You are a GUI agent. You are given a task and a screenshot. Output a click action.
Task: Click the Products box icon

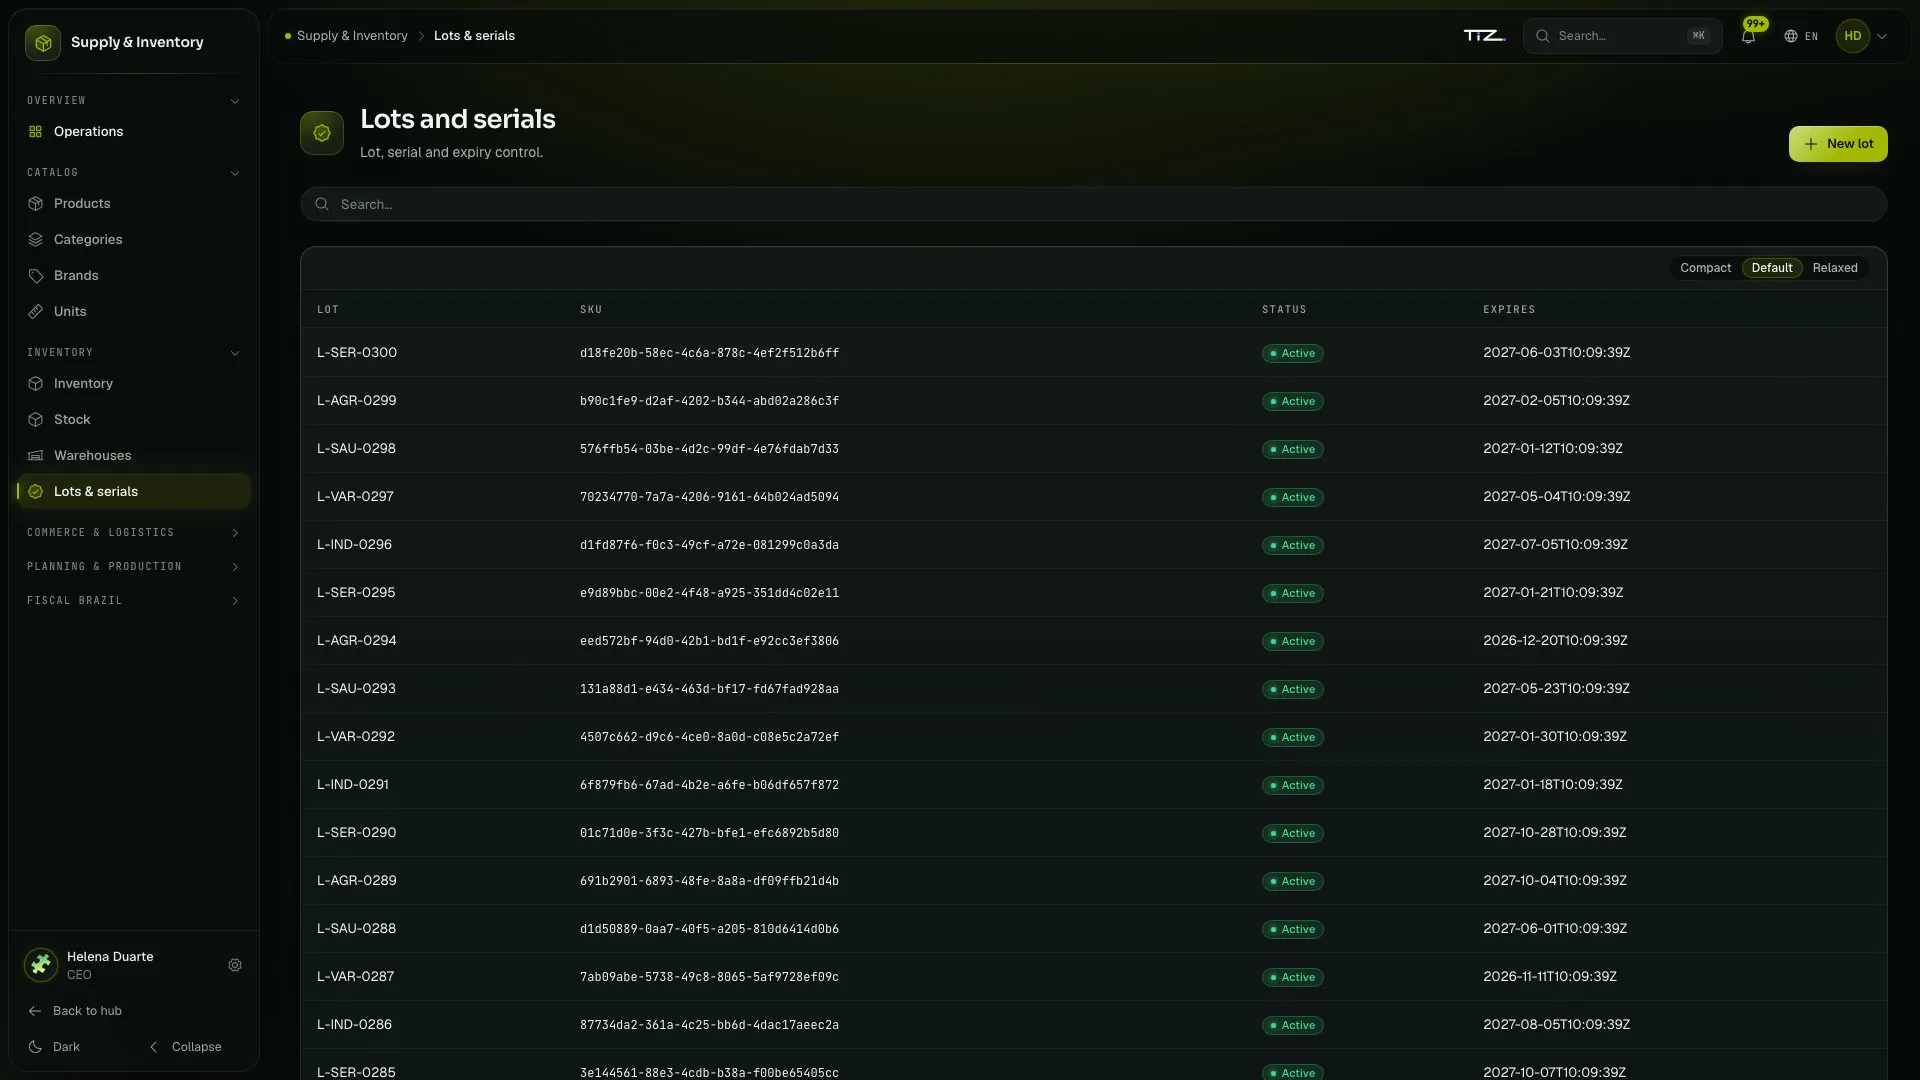[x=36, y=204]
